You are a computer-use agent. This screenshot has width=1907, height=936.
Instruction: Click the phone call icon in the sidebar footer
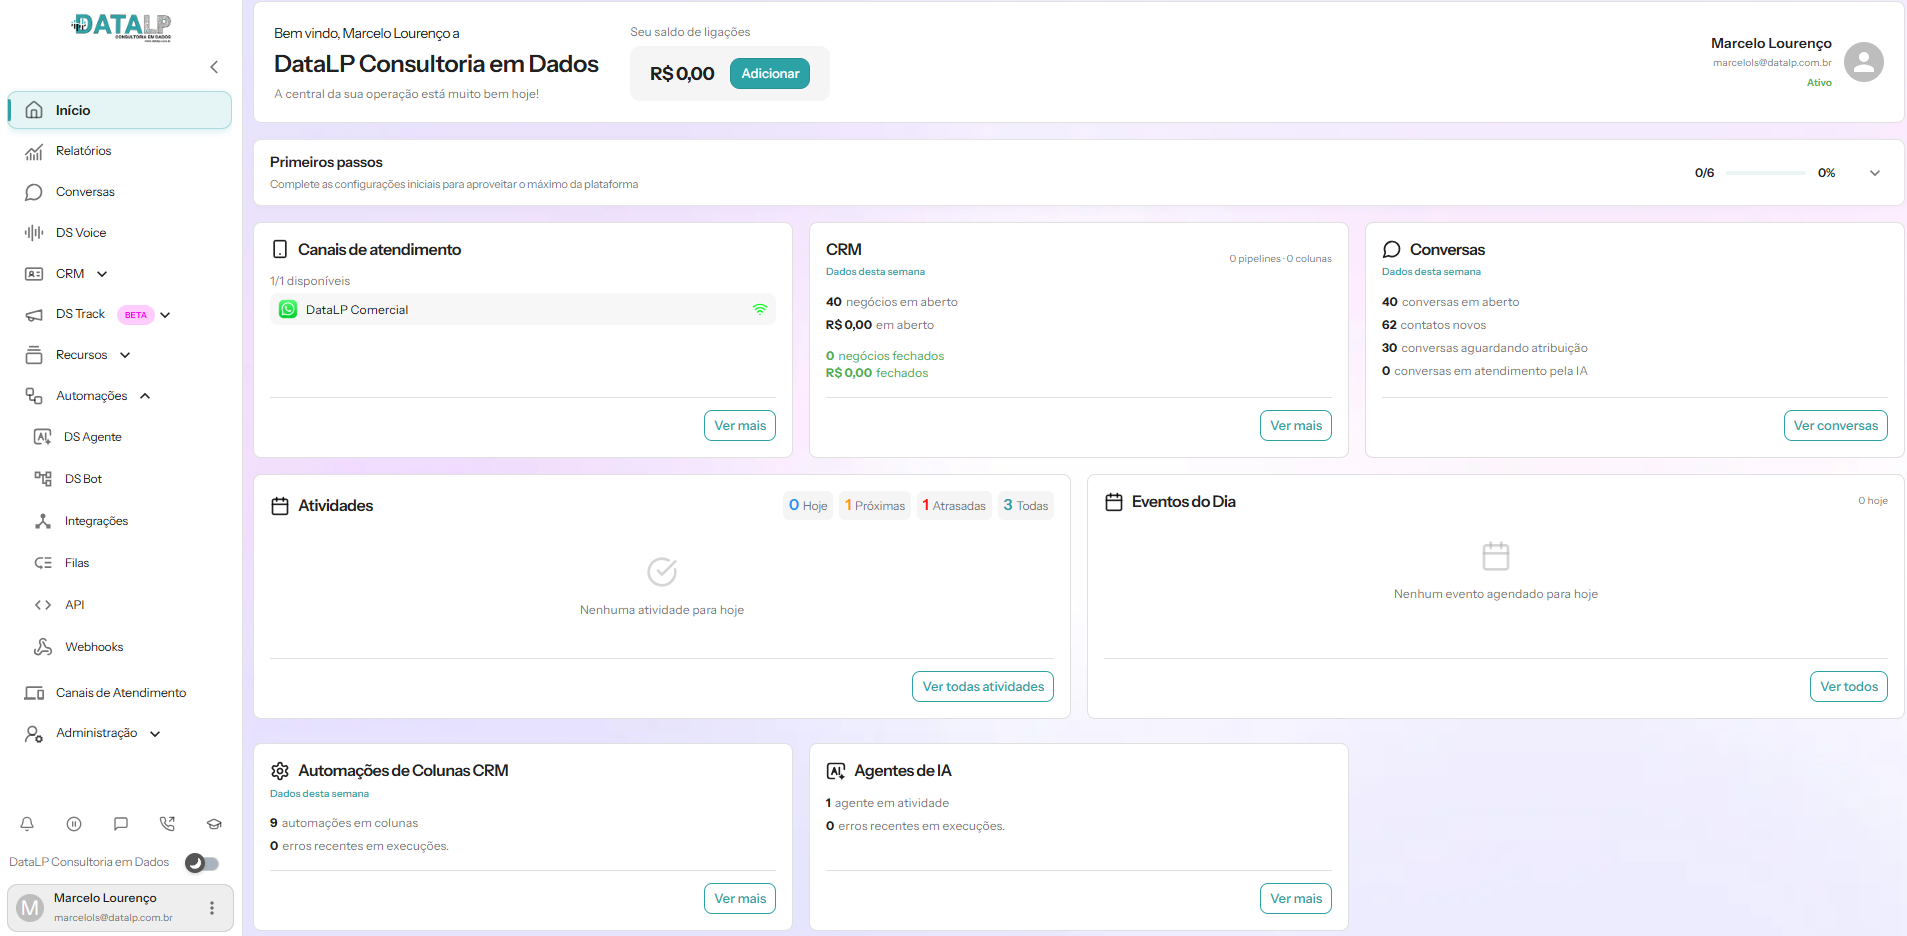[x=167, y=824]
